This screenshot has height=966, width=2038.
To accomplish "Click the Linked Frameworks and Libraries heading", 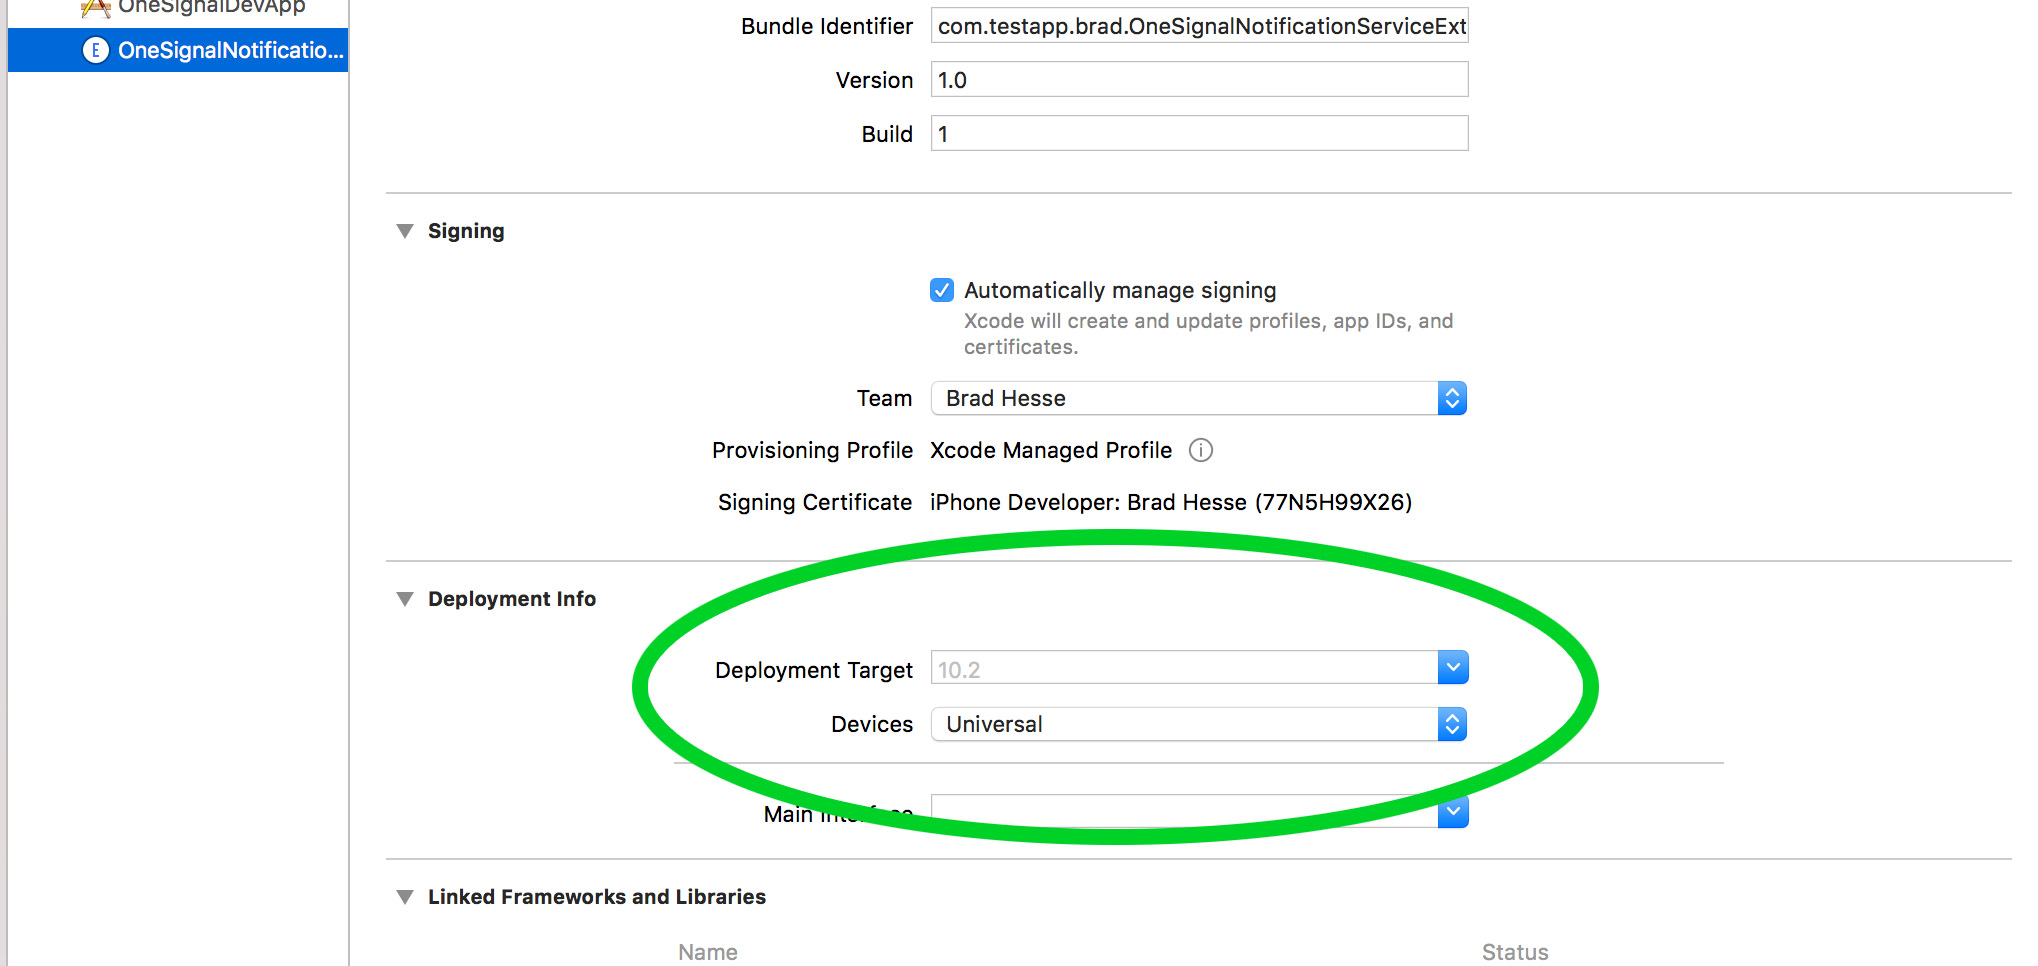I will 597,897.
